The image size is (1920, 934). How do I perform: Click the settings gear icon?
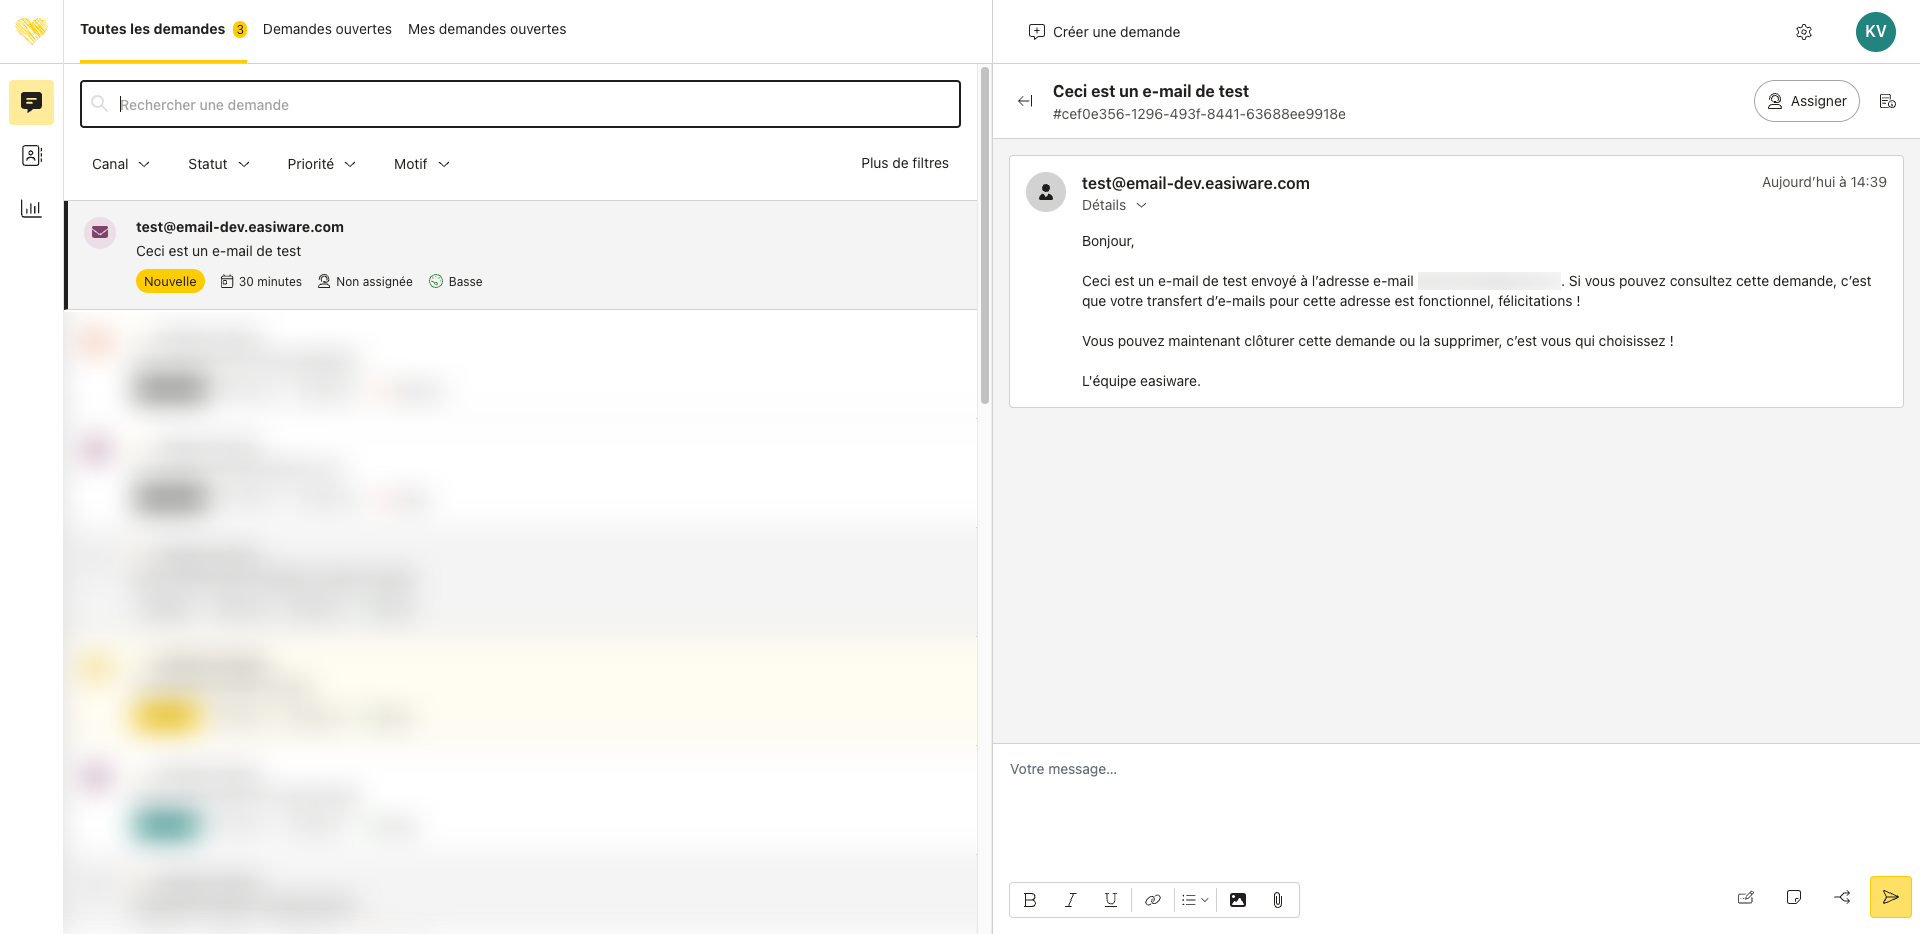(x=1803, y=32)
